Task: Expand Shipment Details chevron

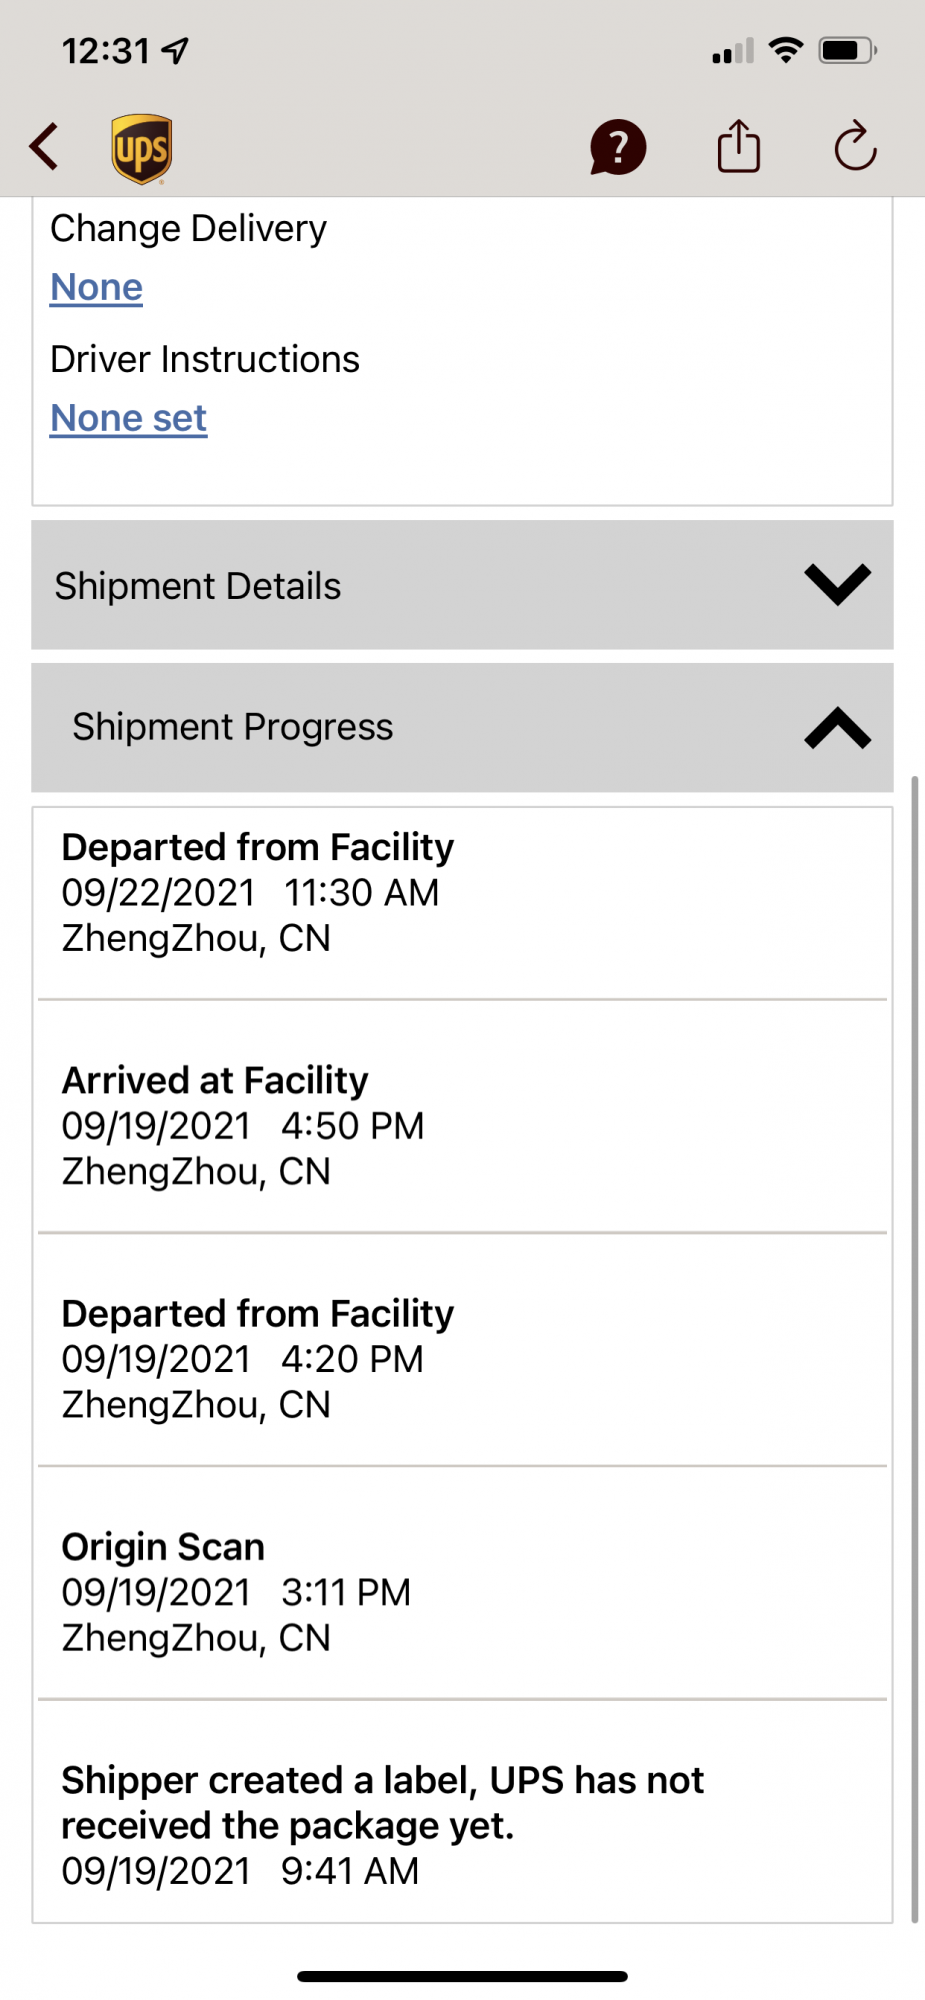Action: [838, 584]
